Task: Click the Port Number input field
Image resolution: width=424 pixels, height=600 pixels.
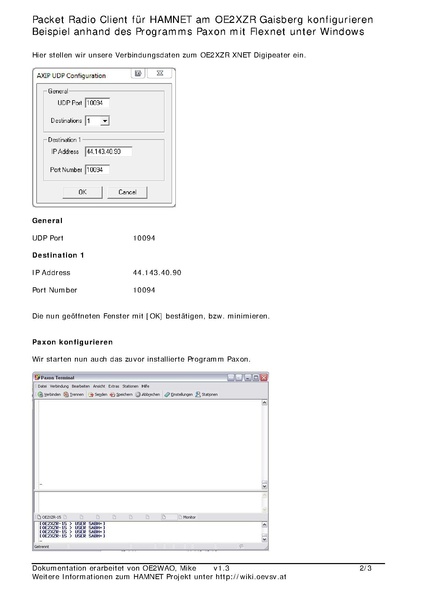Action: [97, 170]
